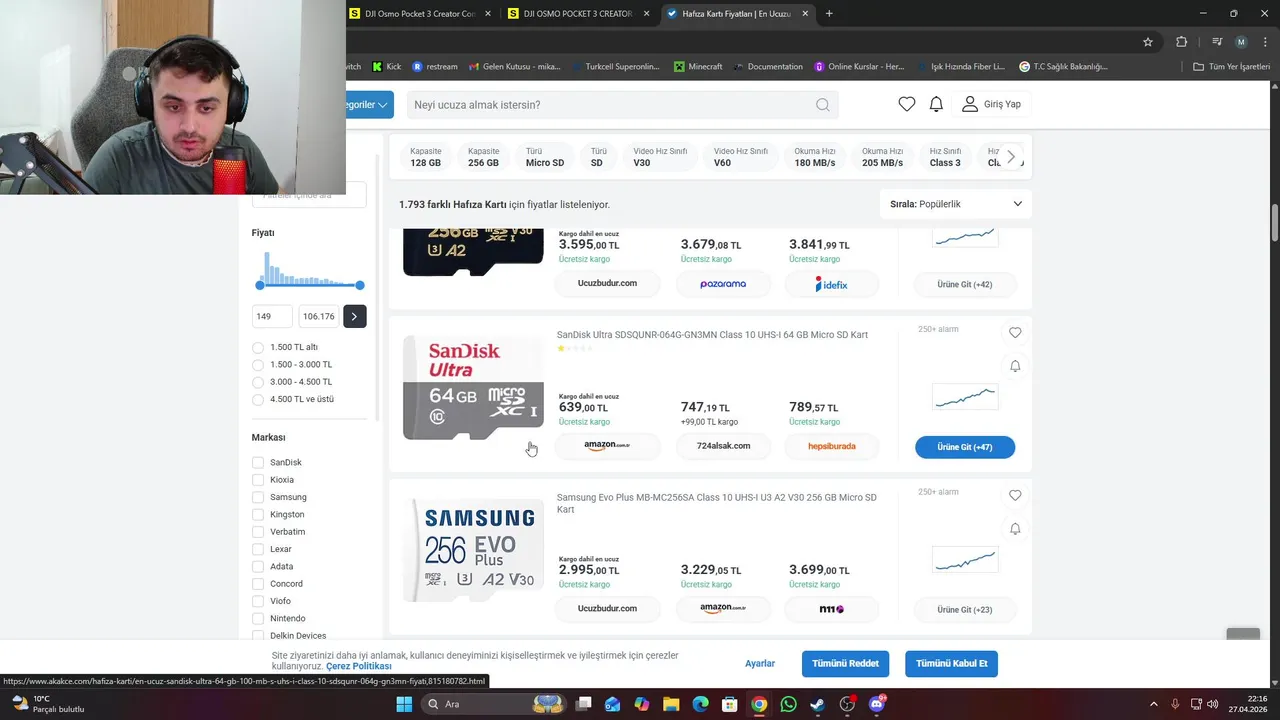Click Ürüne Git (+23) for Samsung Evo Plus

(x=965, y=609)
